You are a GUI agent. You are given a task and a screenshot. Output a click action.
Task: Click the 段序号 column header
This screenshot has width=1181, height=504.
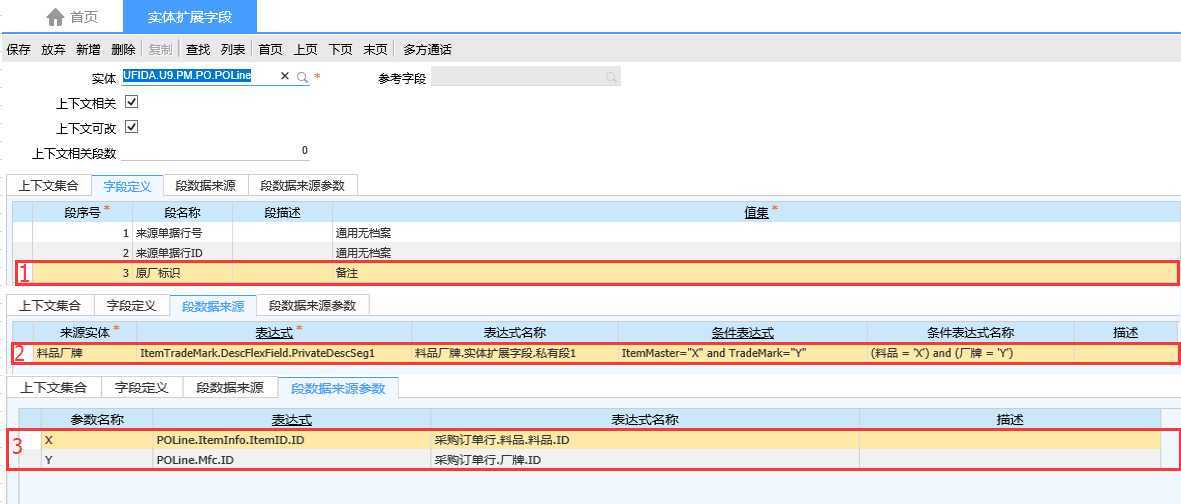point(83,212)
